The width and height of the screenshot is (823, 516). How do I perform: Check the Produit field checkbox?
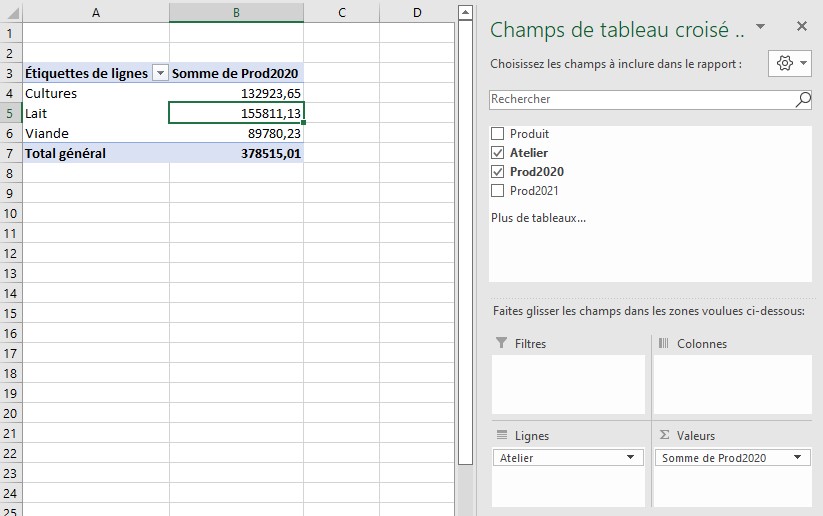tap(497, 134)
